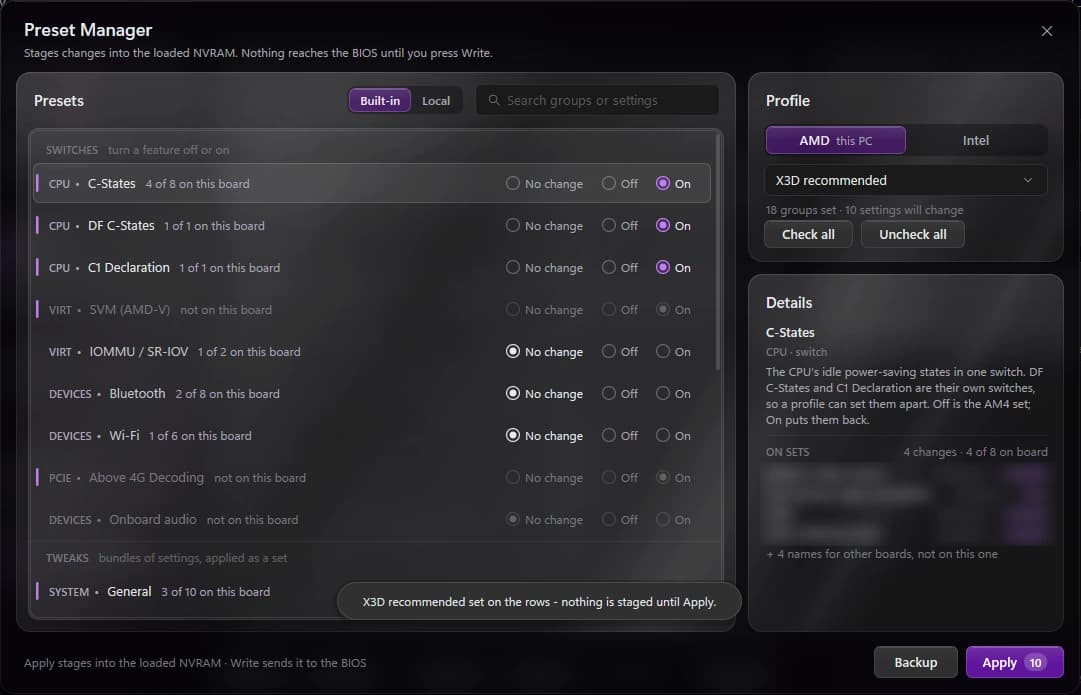Switch to Built-in presets tab

pyautogui.click(x=380, y=101)
